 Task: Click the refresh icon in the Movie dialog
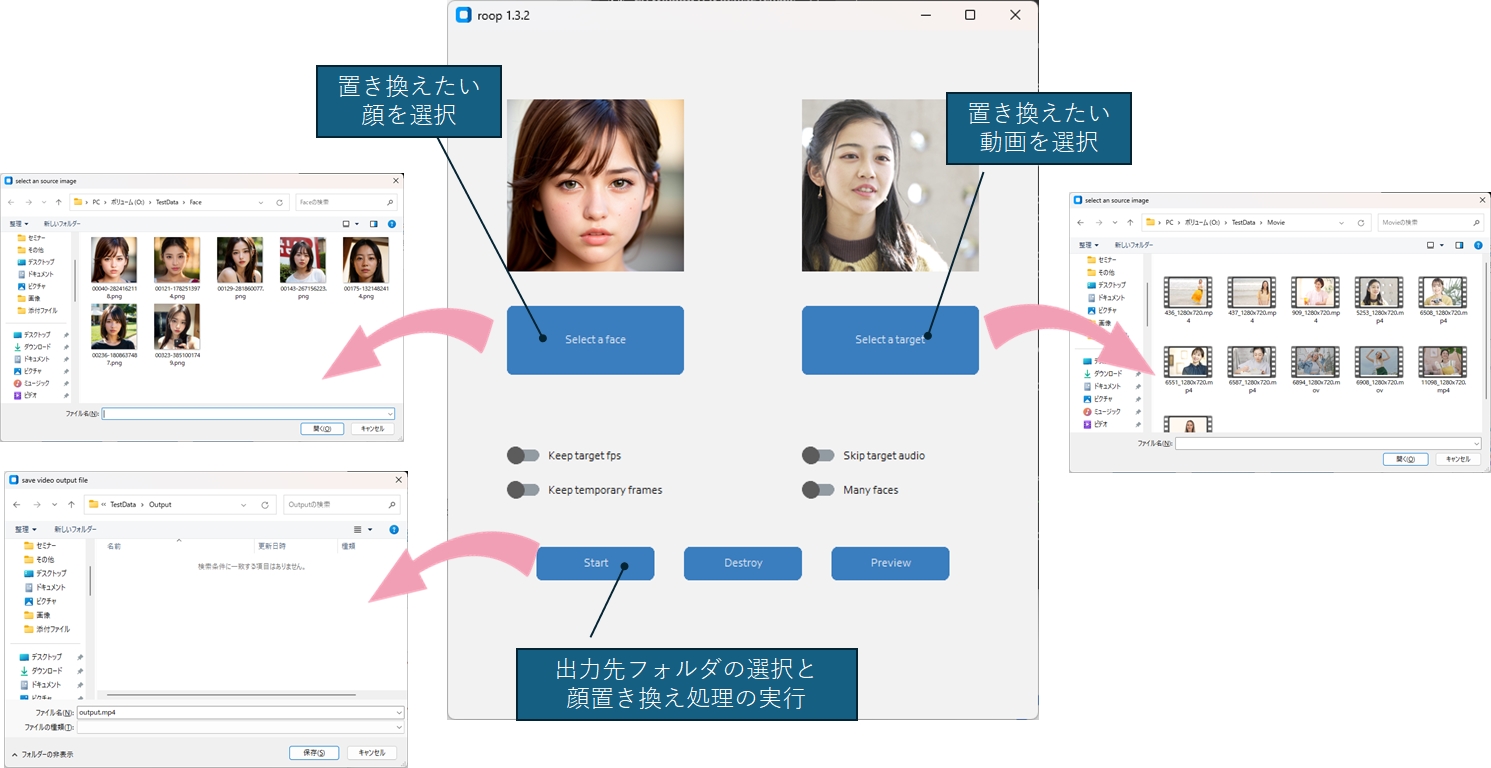[x=1361, y=222]
